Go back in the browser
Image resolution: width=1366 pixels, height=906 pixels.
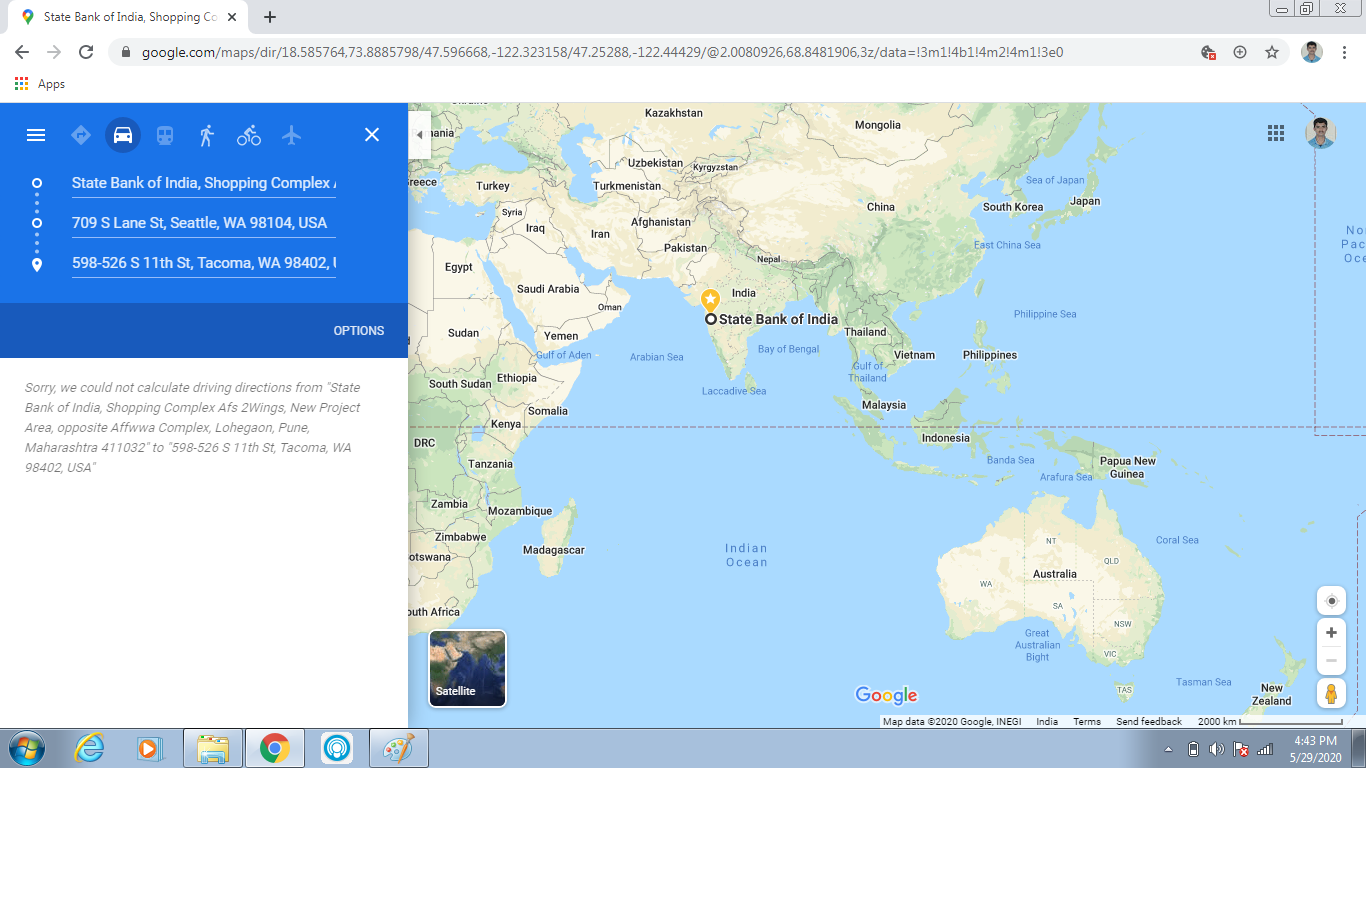pos(22,52)
